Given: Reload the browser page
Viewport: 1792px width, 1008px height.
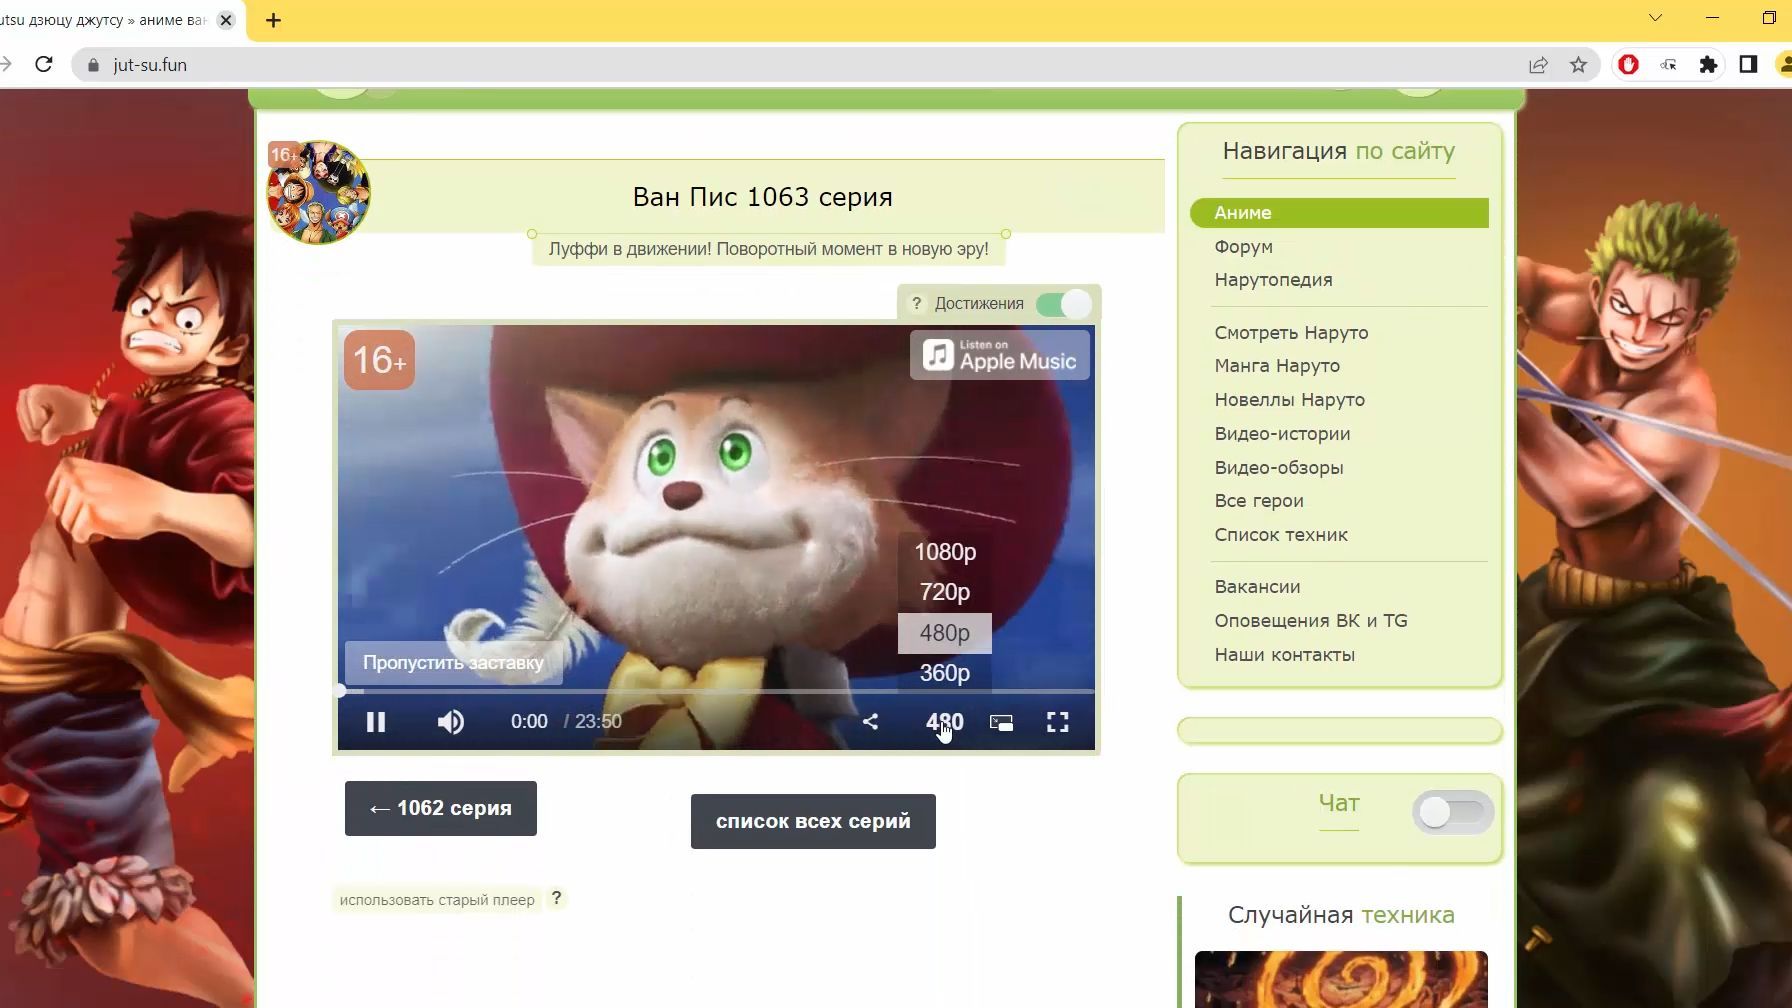Looking at the screenshot, I should [43, 64].
